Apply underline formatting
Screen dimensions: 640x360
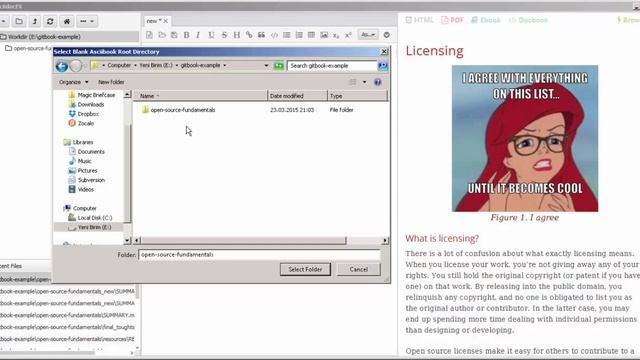tap(211, 35)
